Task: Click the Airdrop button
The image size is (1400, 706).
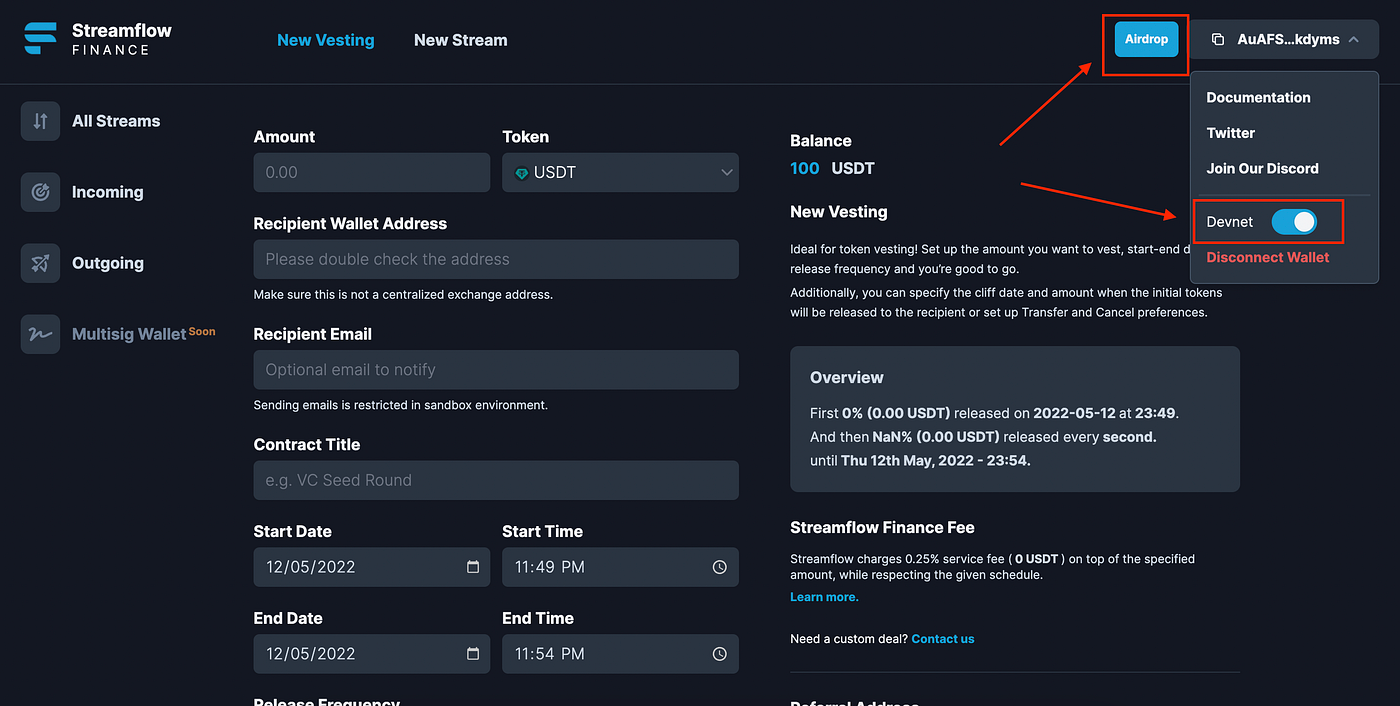Action: pyautogui.click(x=1147, y=40)
